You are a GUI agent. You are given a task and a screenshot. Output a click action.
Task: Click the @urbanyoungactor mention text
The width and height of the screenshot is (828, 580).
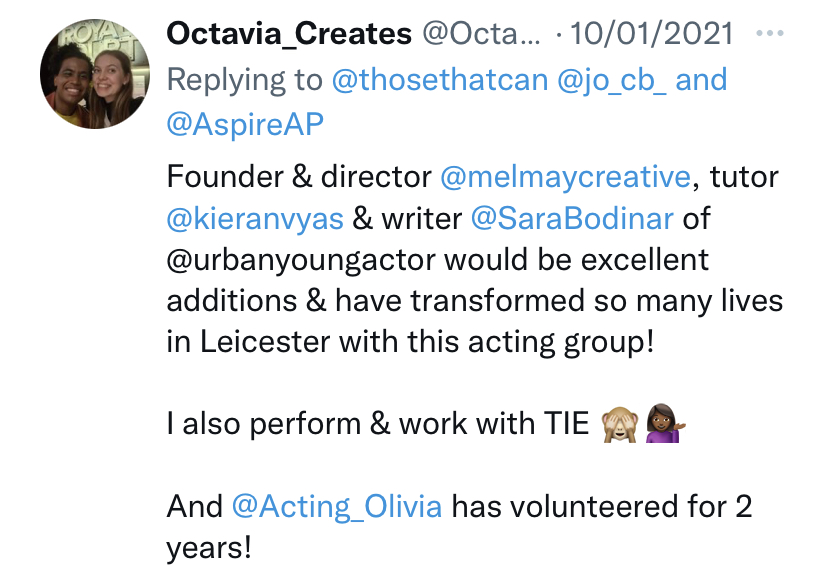point(301,260)
